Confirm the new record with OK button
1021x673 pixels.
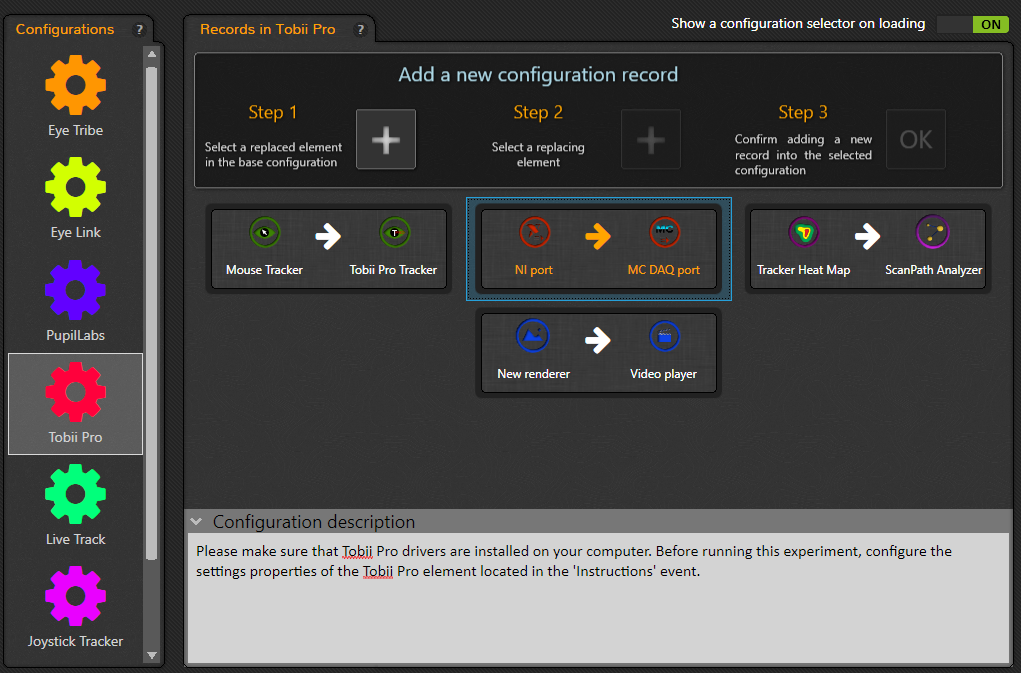click(x=916, y=139)
